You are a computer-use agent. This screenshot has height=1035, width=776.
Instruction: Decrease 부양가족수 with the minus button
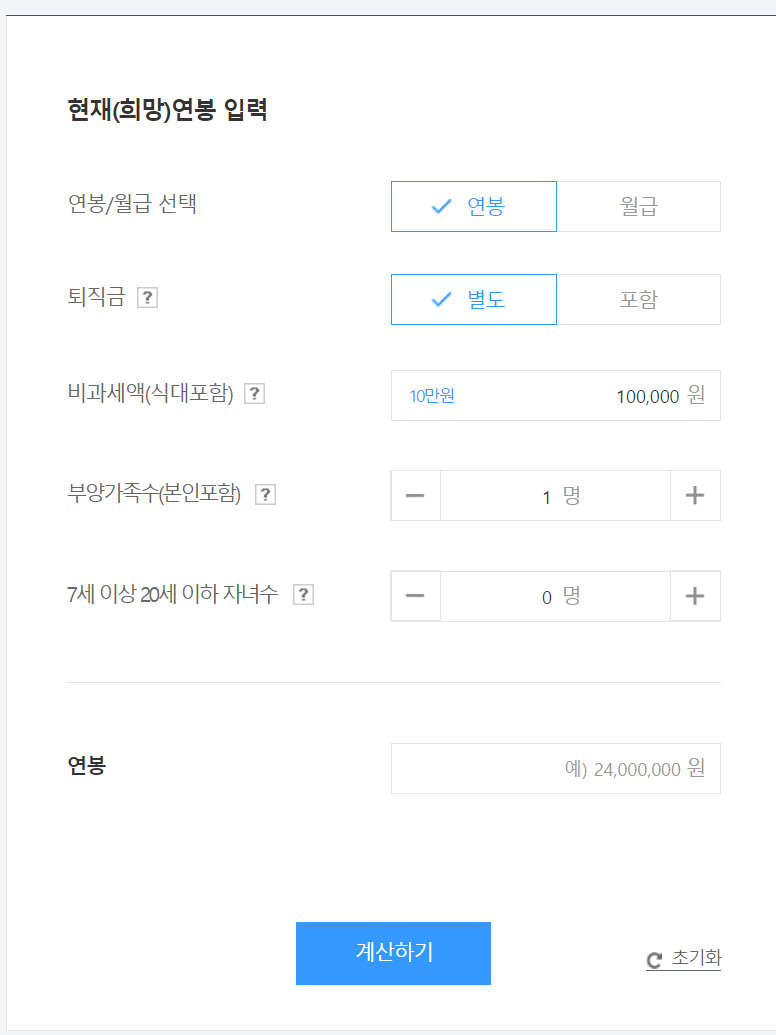coord(416,495)
